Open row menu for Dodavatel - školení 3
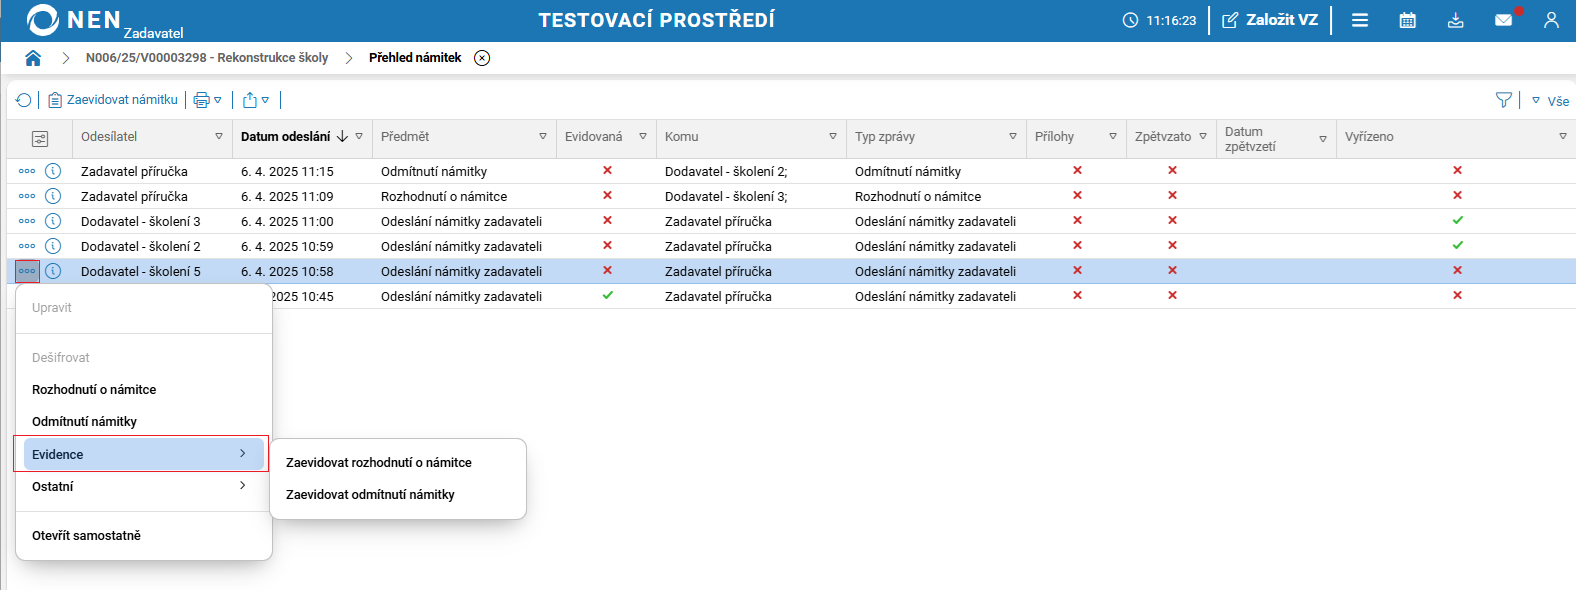The image size is (1576, 590). 27,221
